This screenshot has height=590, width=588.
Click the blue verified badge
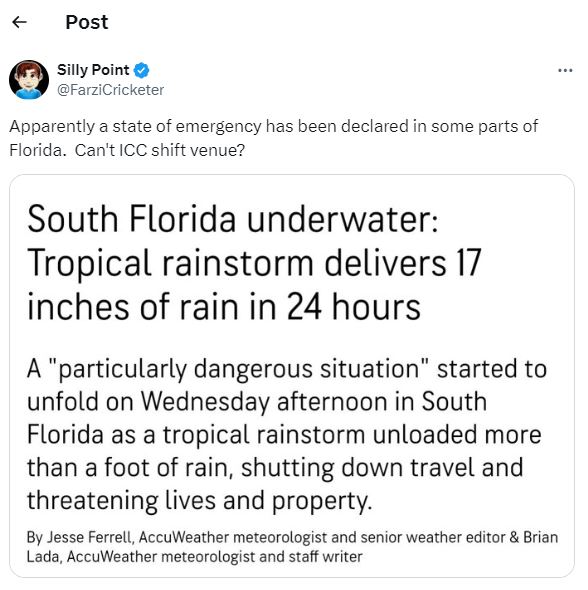141,70
